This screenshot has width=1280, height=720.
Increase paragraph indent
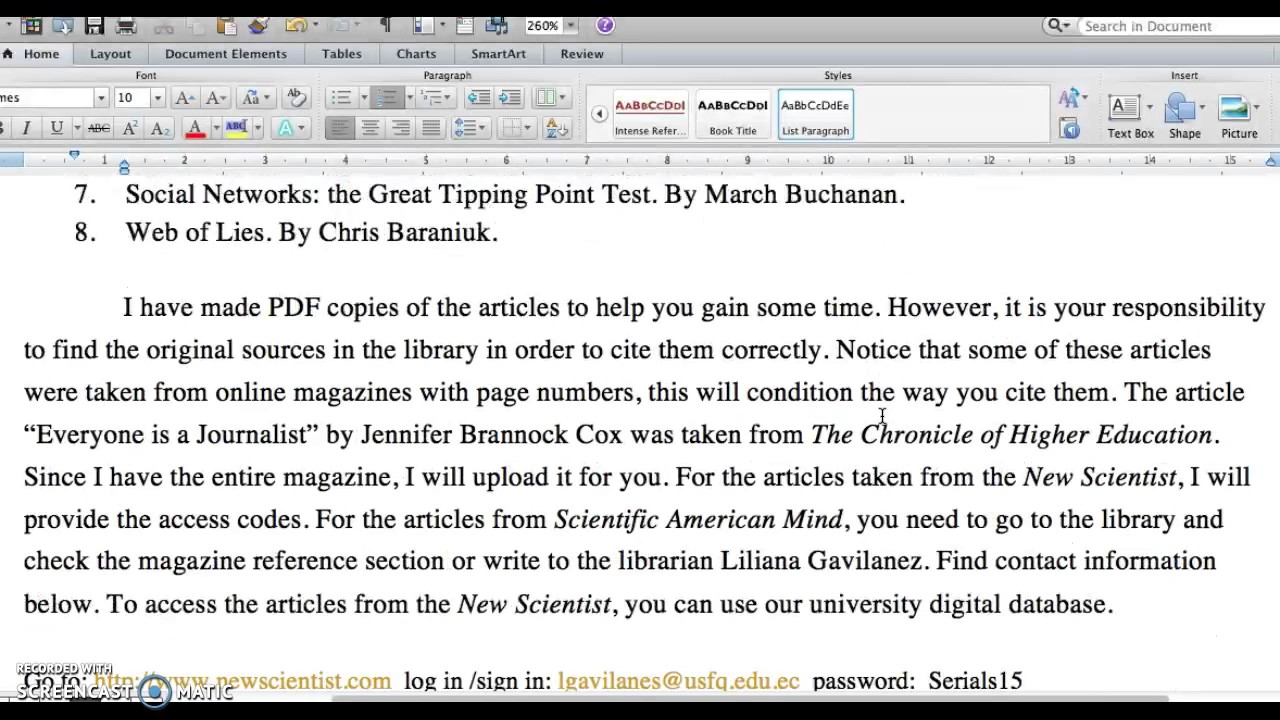tap(510, 98)
